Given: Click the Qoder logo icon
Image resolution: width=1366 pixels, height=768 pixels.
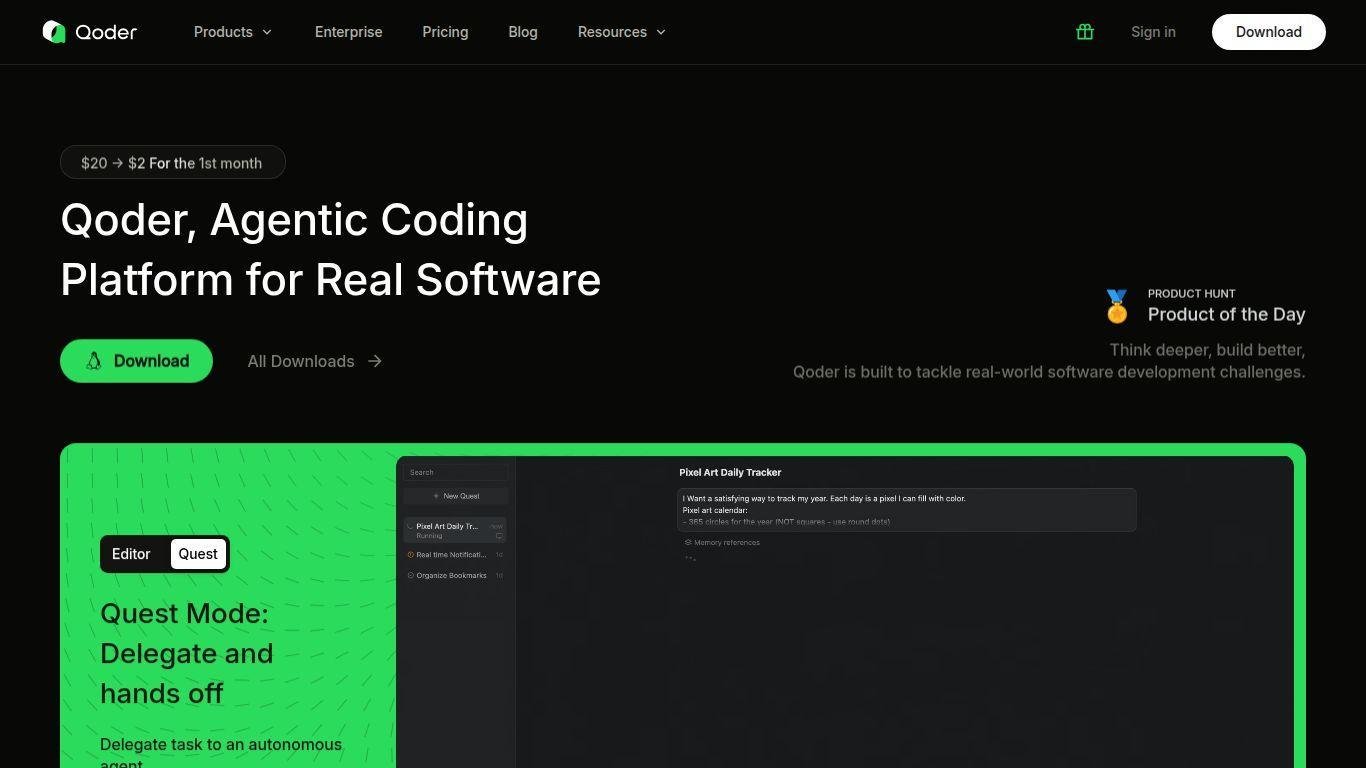Looking at the screenshot, I should tap(54, 32).
